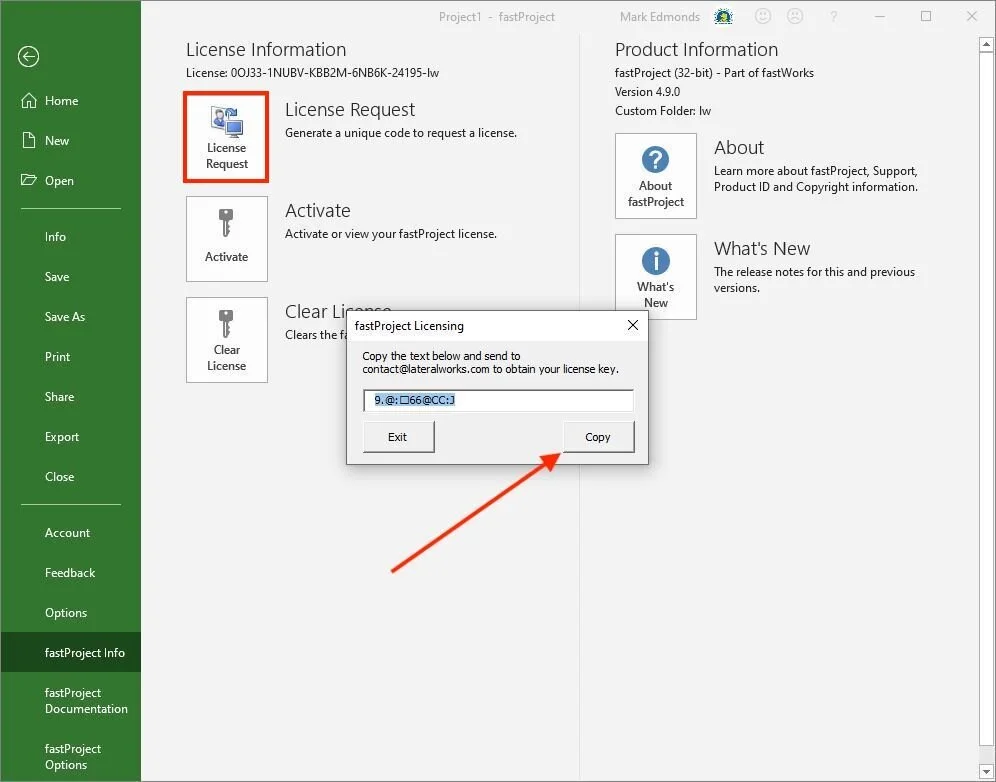Click "fastProject (32-bit) - Part of fastWorks" text
This screenshot has width=996, height=782.
pos(714,72)
